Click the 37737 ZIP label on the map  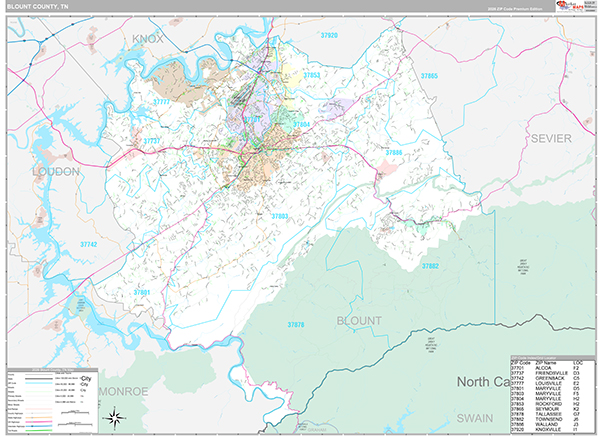[x=152, y=141]
